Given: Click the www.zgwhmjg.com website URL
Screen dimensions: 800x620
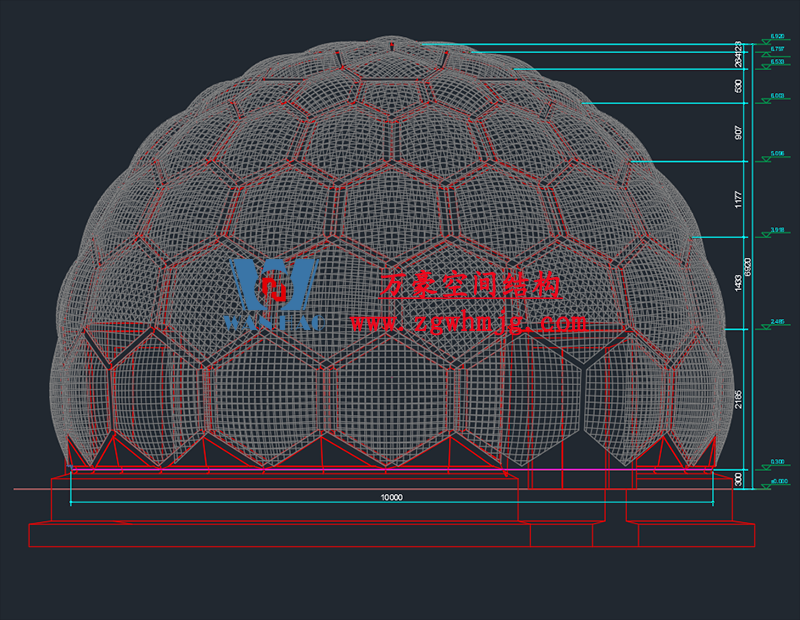Looking at the screenshot, I should click(x=467, y=323).
